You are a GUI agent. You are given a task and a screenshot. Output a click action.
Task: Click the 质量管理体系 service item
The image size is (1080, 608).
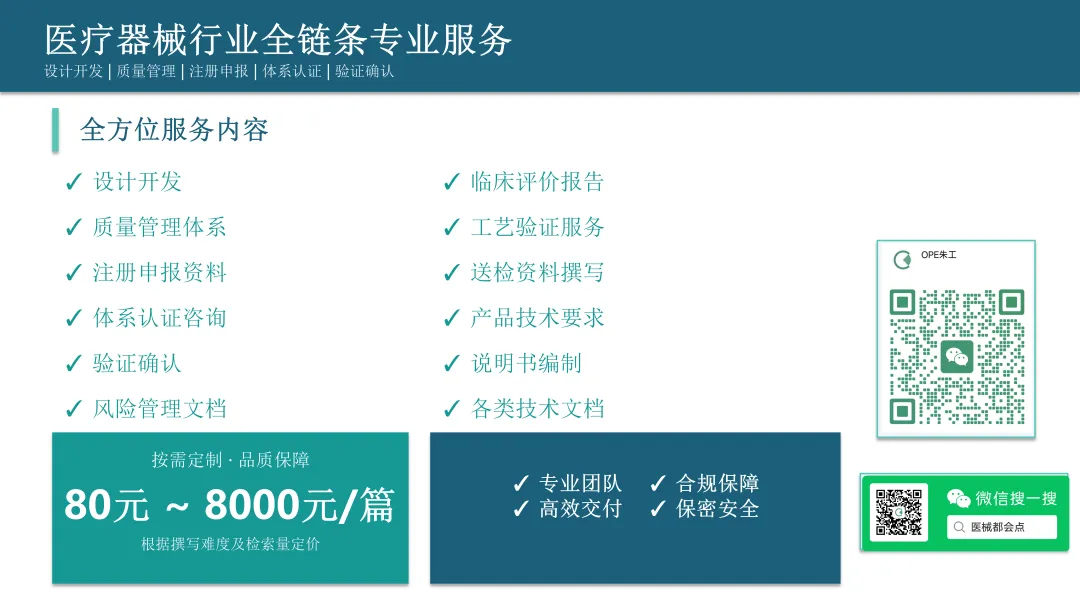click(160, 227)
